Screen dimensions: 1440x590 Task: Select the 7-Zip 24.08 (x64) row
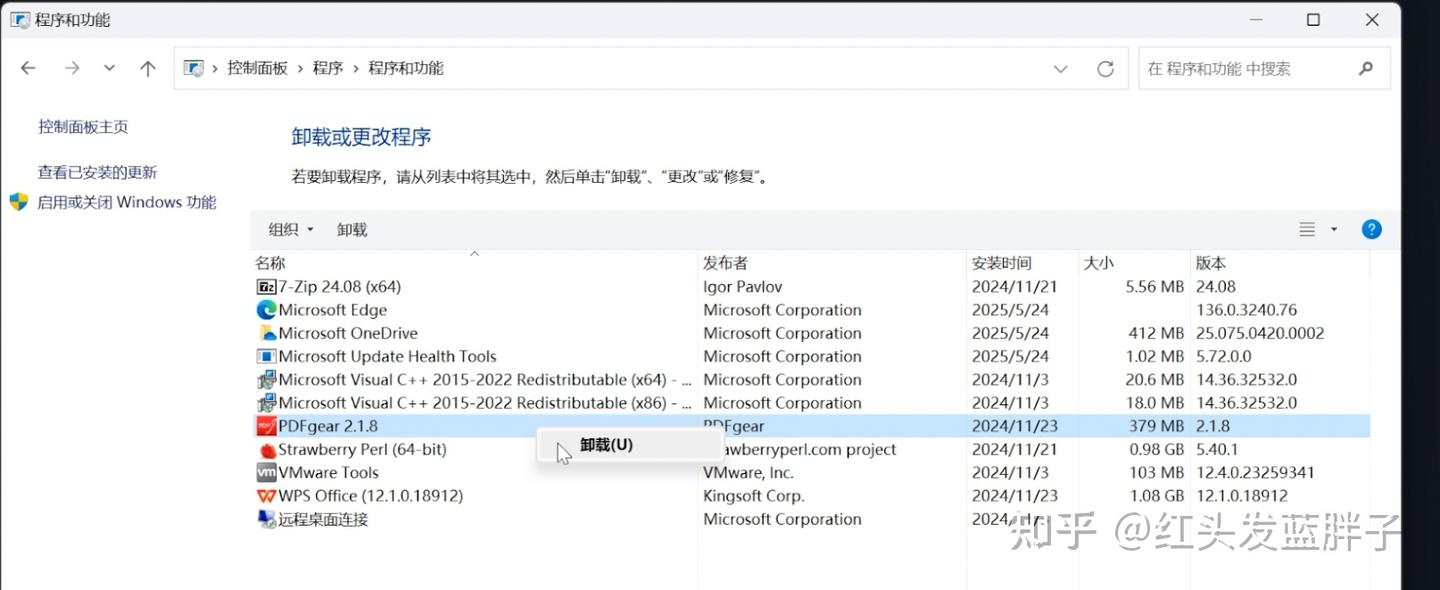point(810,286)
